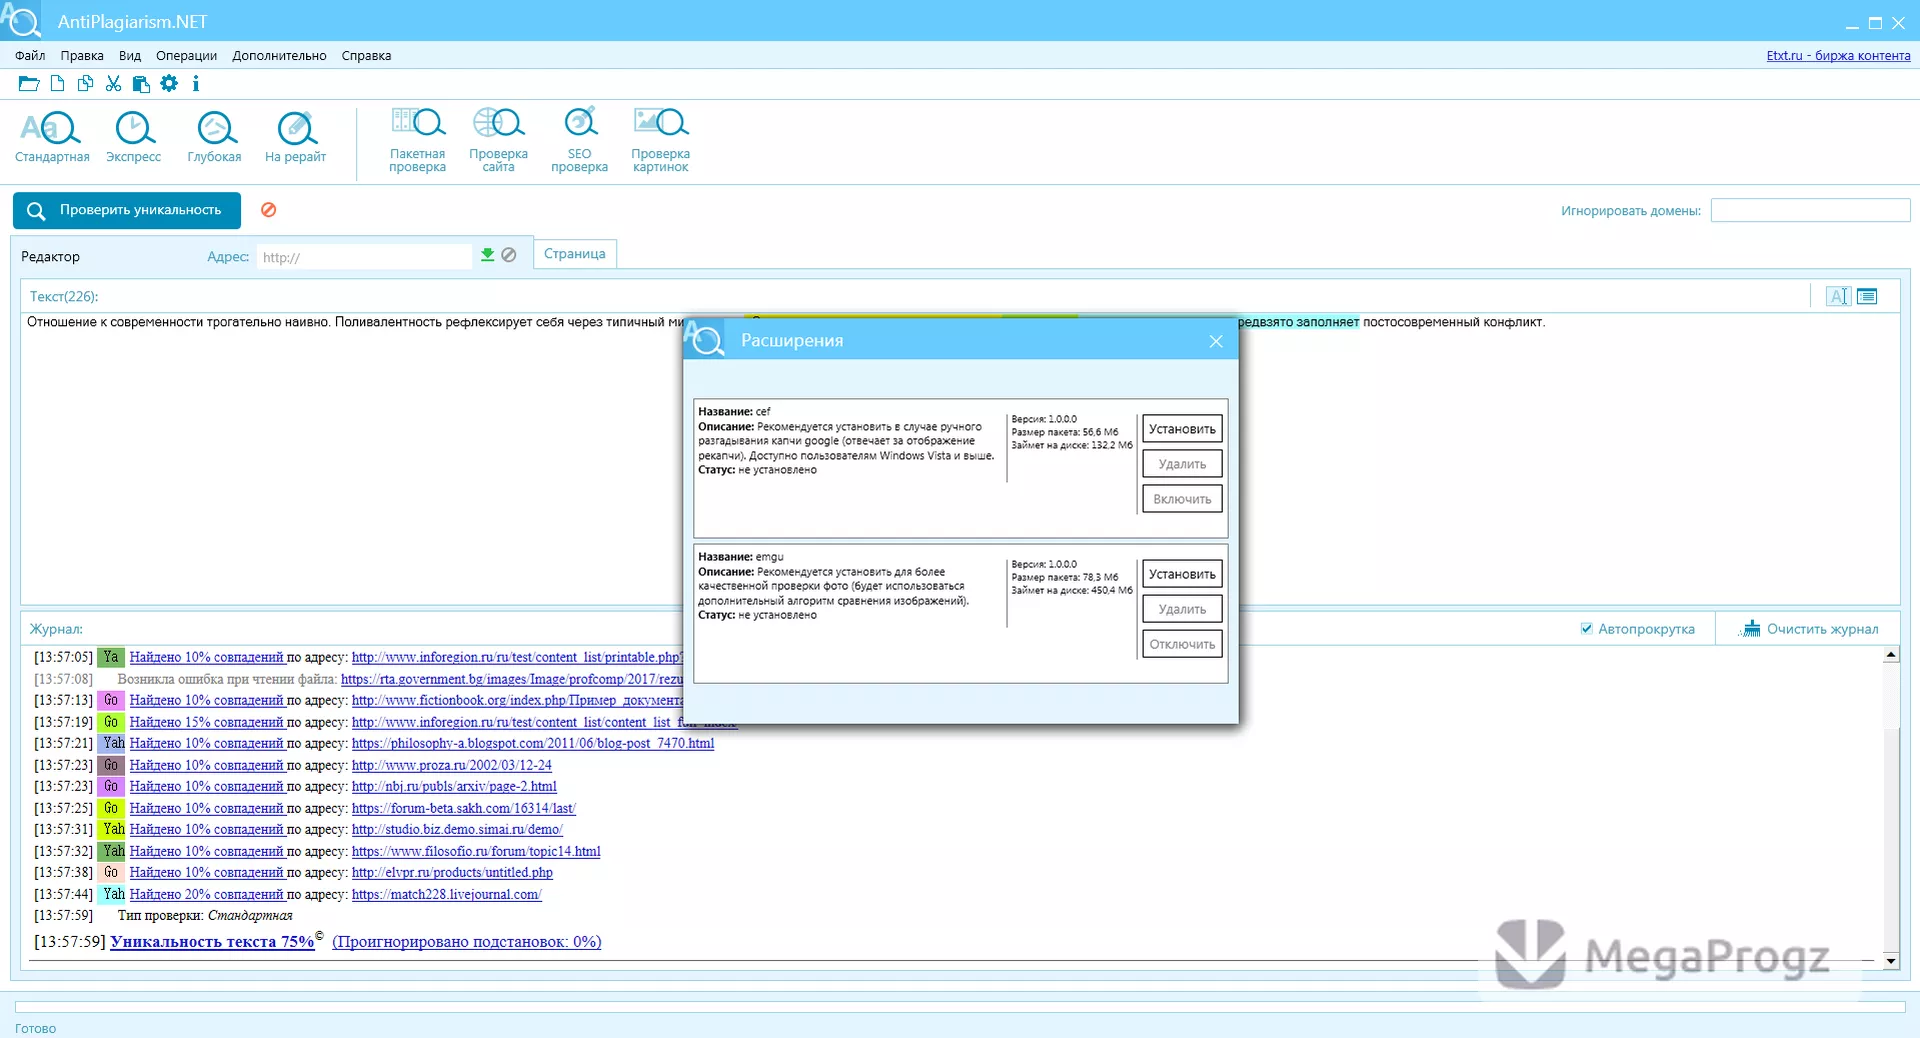
Task: Open the Справка menu
Action: tap(366, 56)
